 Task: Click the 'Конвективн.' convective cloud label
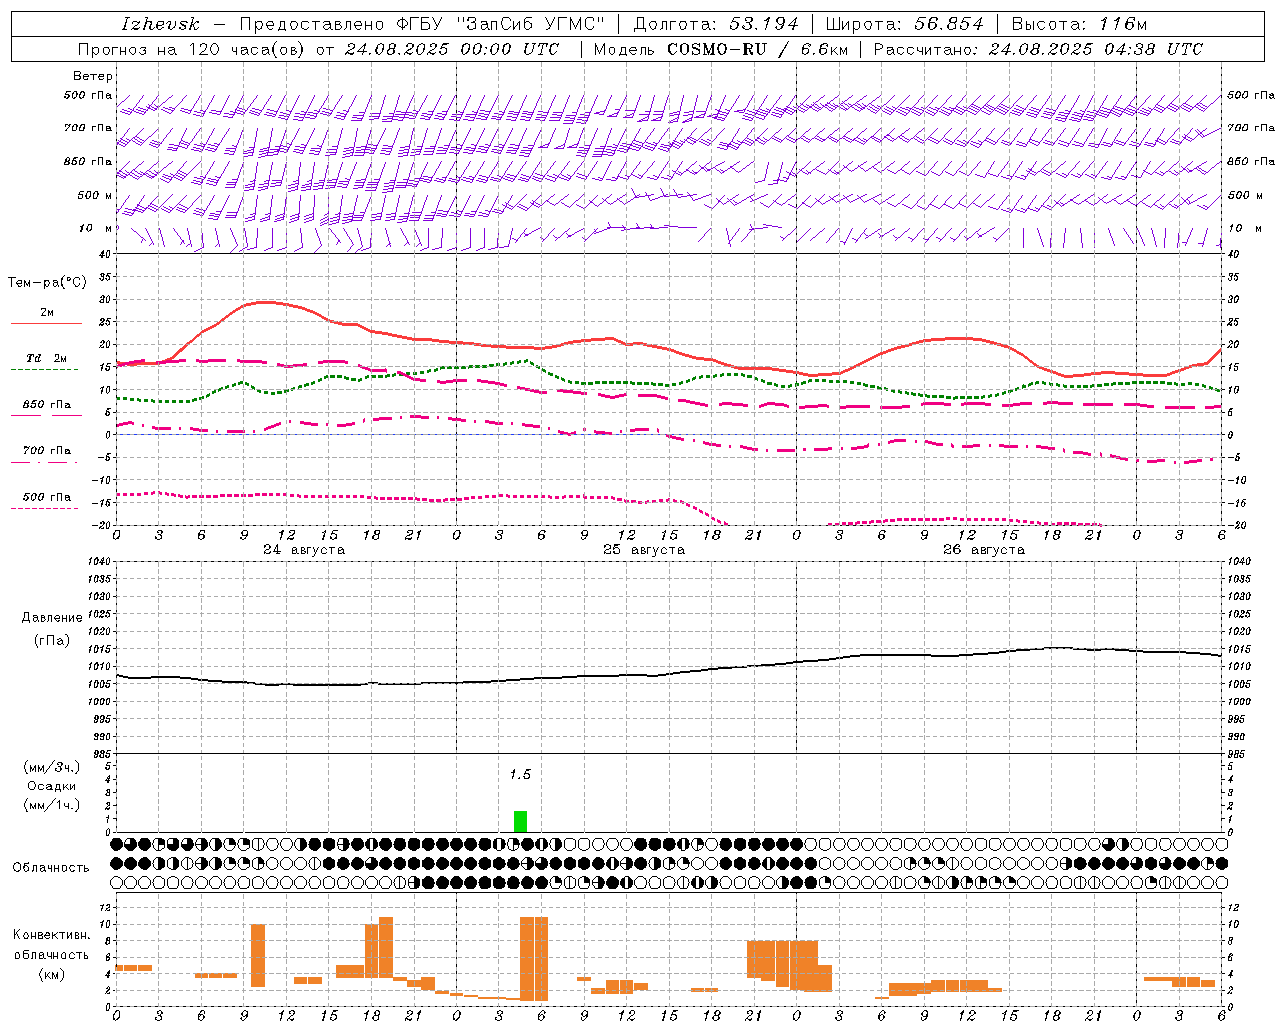[51, 935]
